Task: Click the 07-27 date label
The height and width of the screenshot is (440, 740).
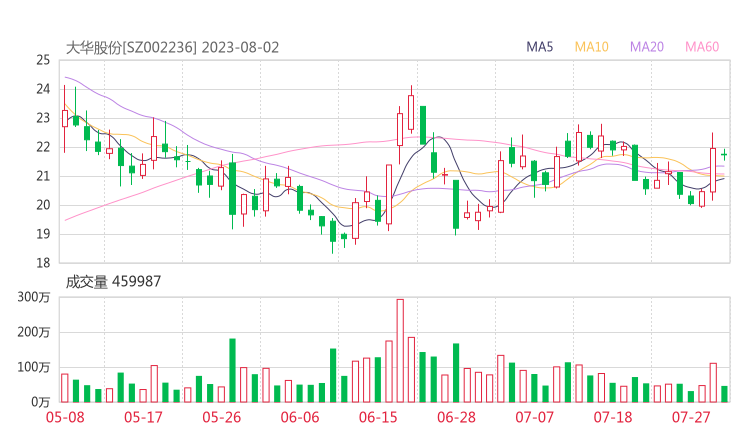Action: click(691, 417)
